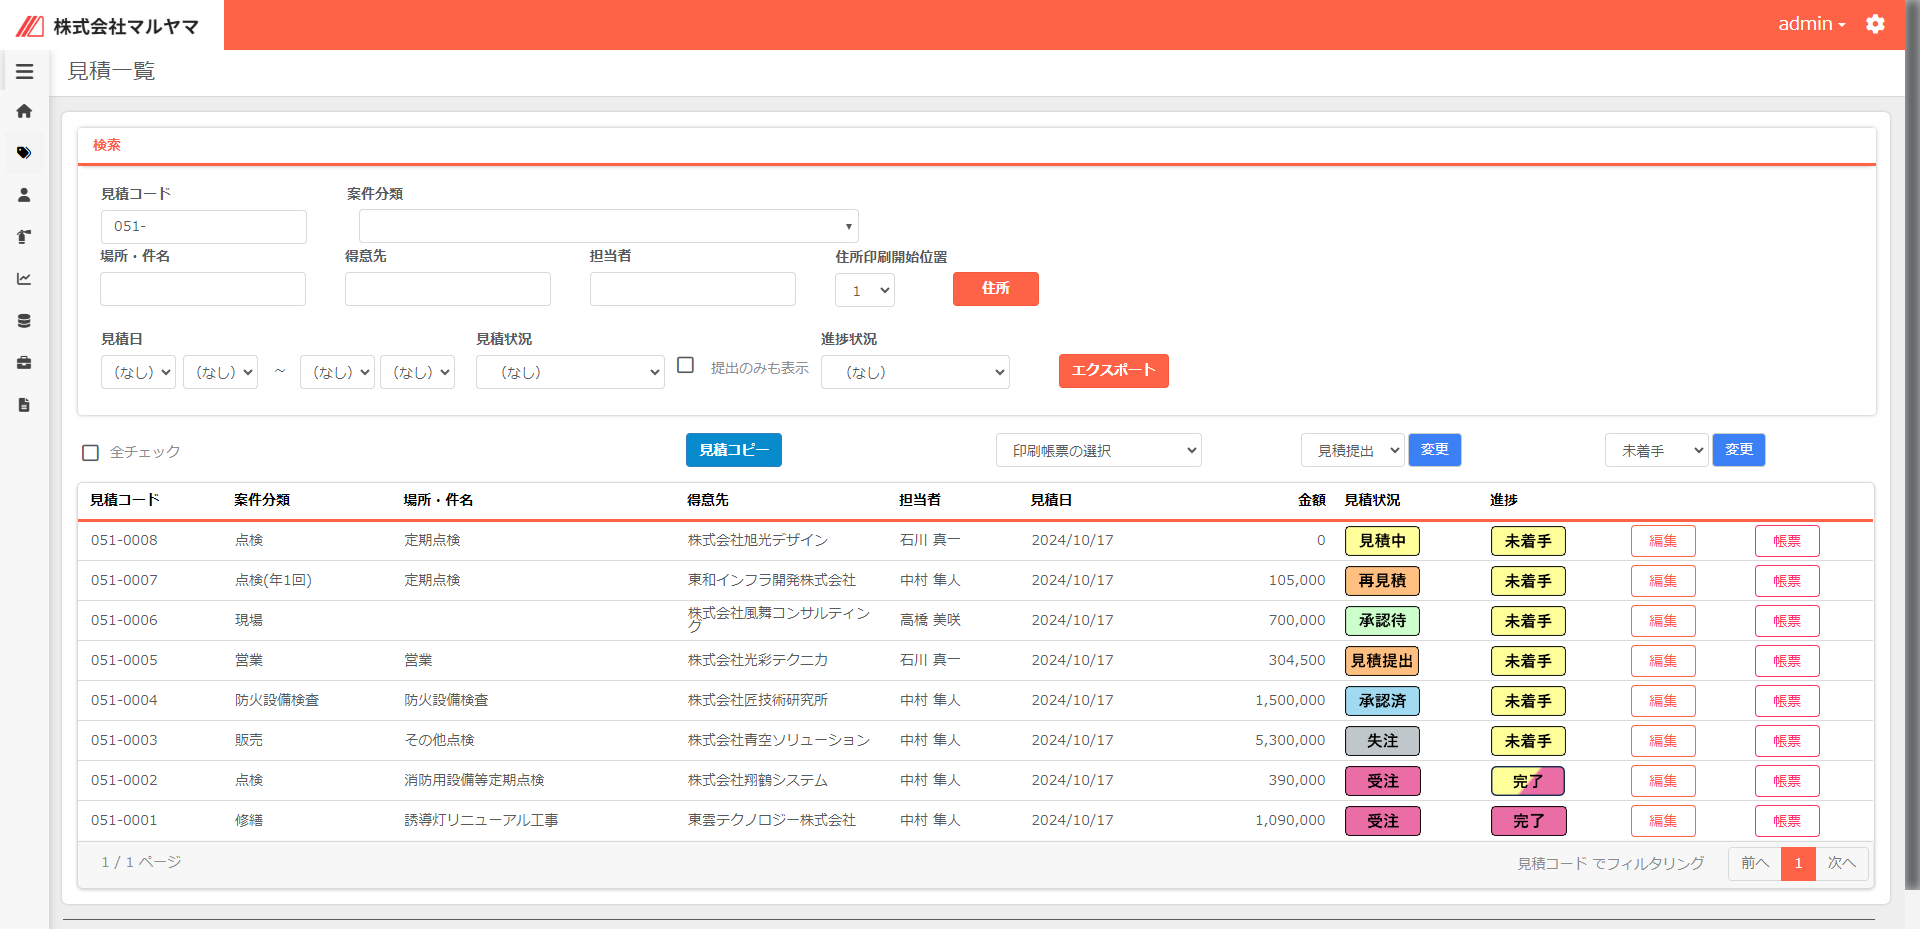This screenshot has width=1920, height=929.
Task: Click the マルヤマ company logo
Action: (x=108, y=26)
